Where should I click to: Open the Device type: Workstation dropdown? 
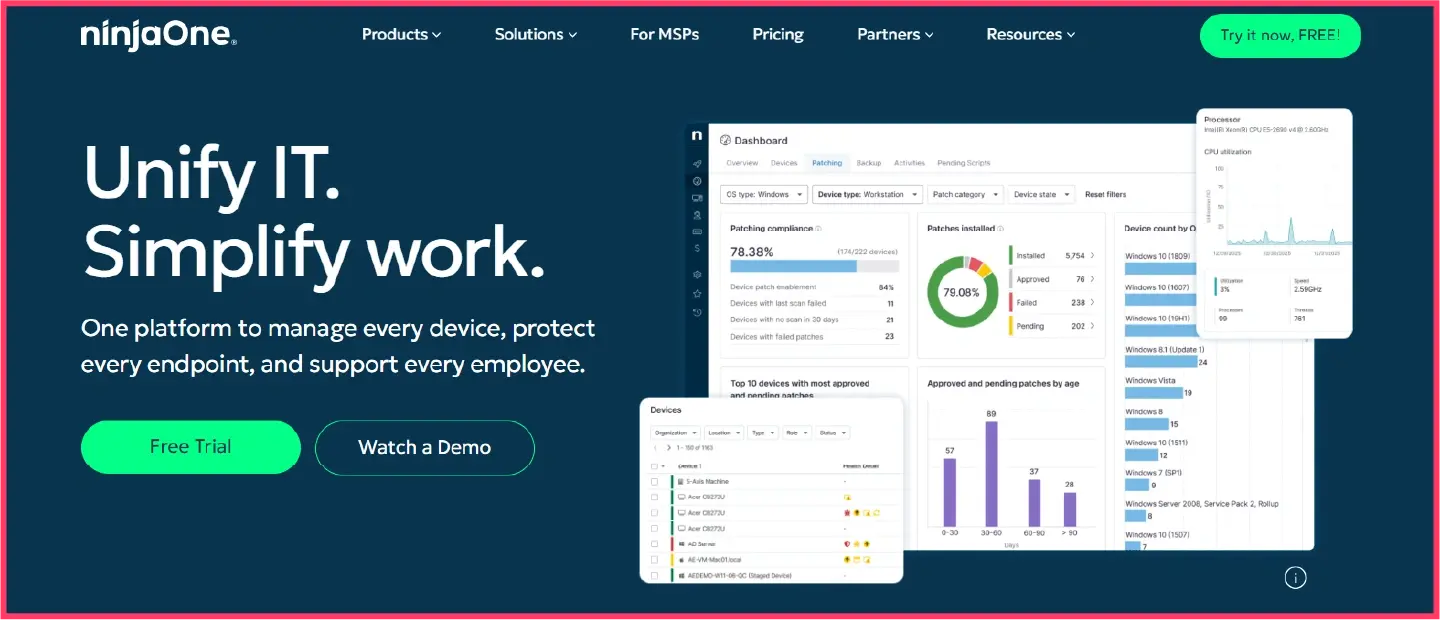click(867, 195)
